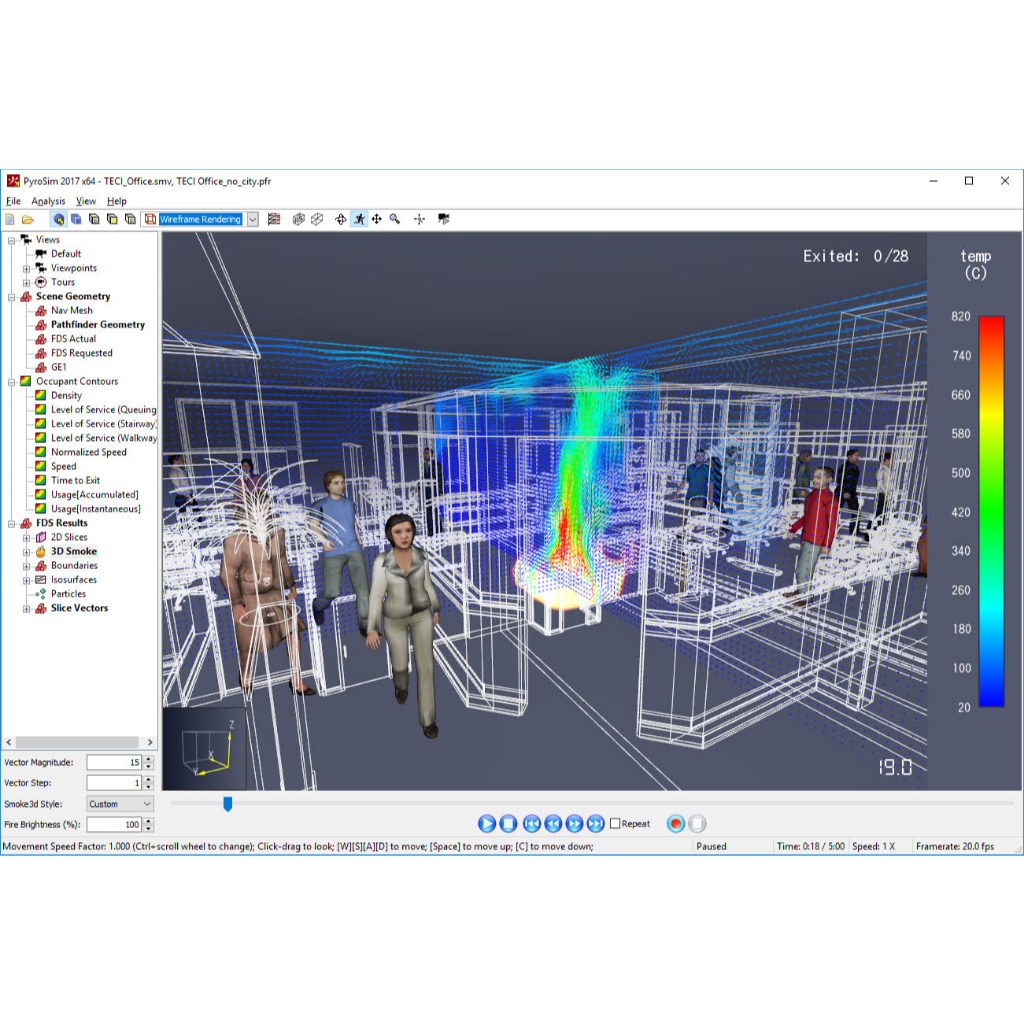Select the Usage[Accumulated] contour
The width and height of the screenshot is (1024, 1024).
coord(95,495)
